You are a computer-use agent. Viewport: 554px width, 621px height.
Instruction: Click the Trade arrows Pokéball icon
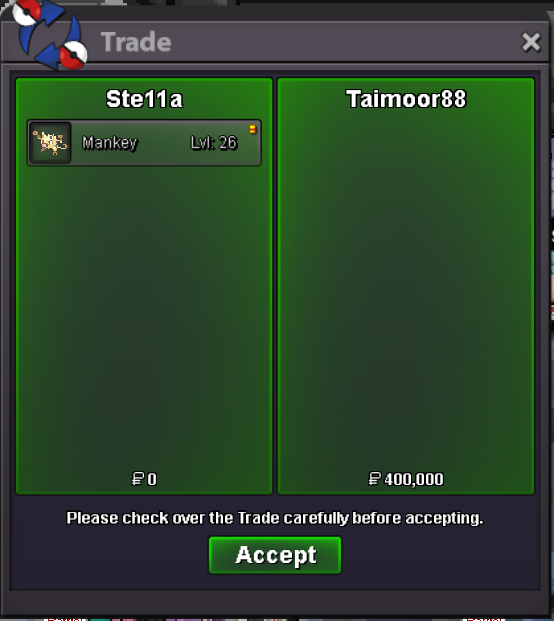click(x=49, y=34)
